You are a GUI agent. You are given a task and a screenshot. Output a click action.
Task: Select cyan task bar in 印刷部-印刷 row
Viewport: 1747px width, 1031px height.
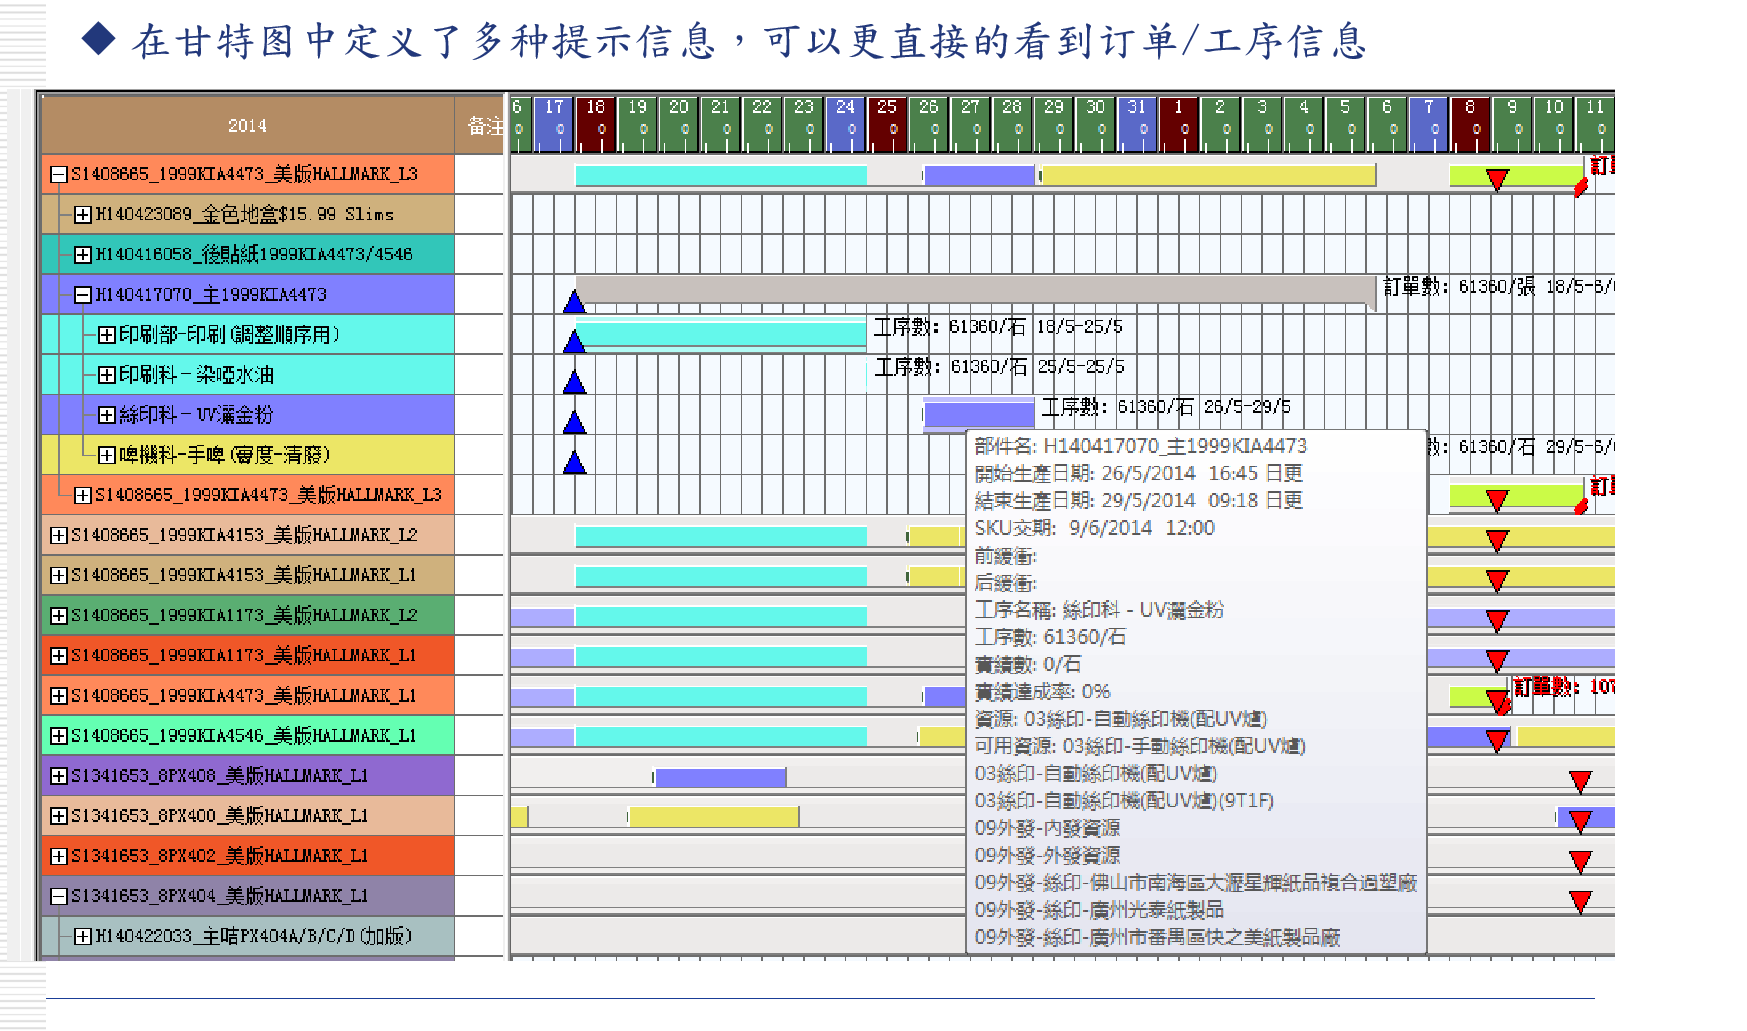point(720,333)
